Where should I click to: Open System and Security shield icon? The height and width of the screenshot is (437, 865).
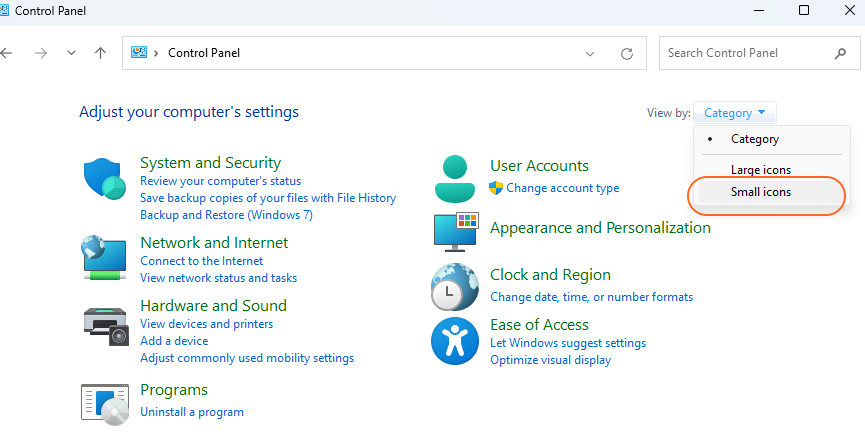[x=105, y=179]
